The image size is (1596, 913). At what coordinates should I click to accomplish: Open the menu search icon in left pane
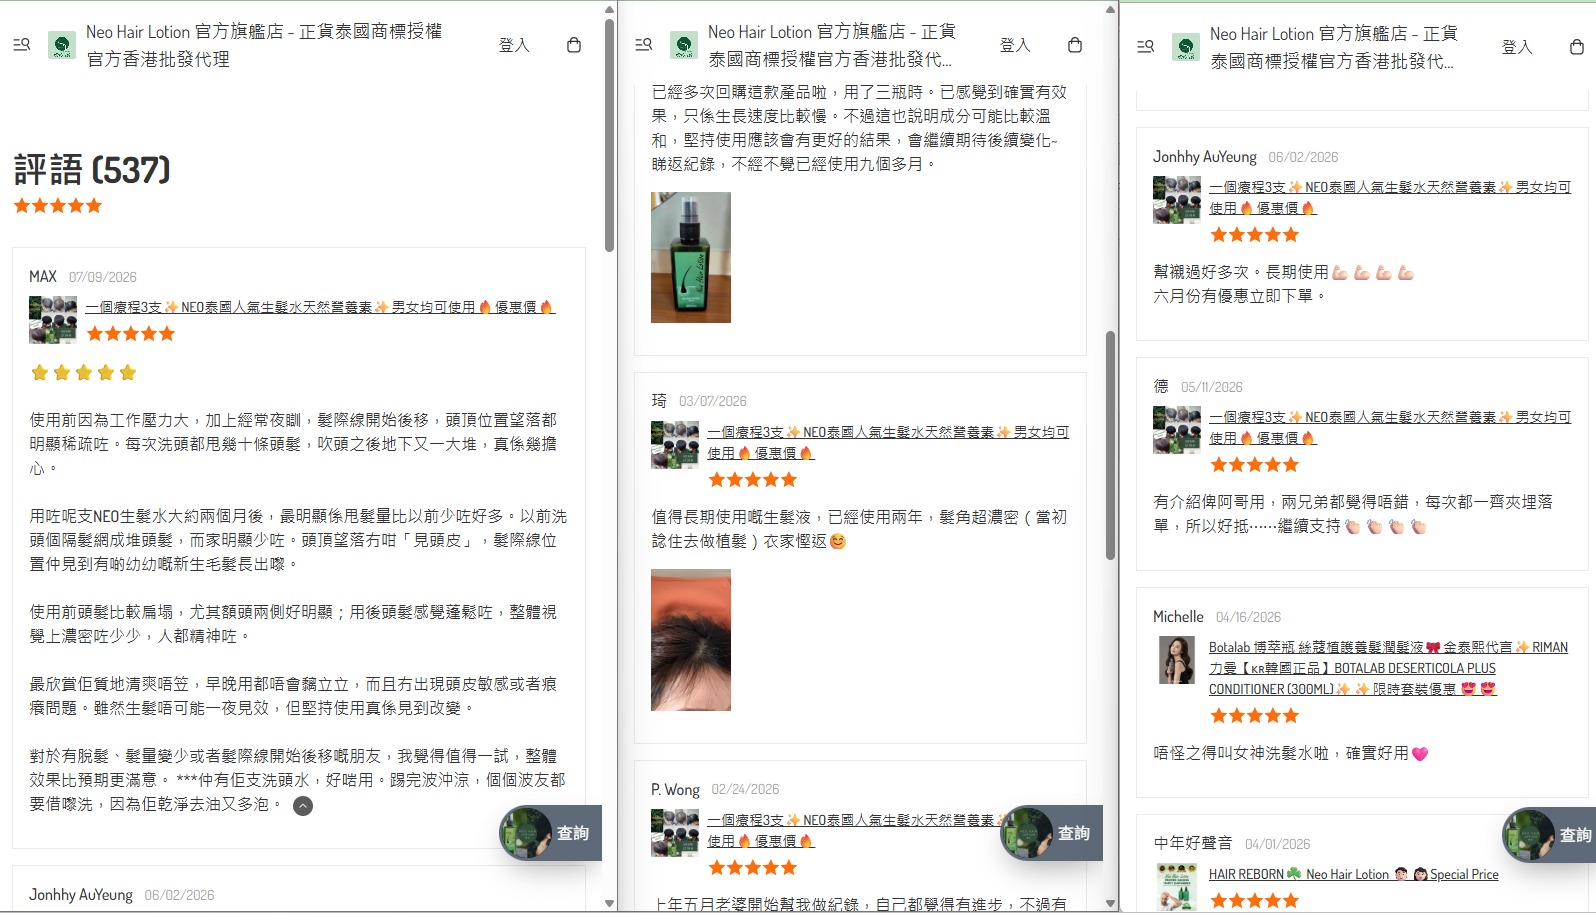(x=21, y=45)
